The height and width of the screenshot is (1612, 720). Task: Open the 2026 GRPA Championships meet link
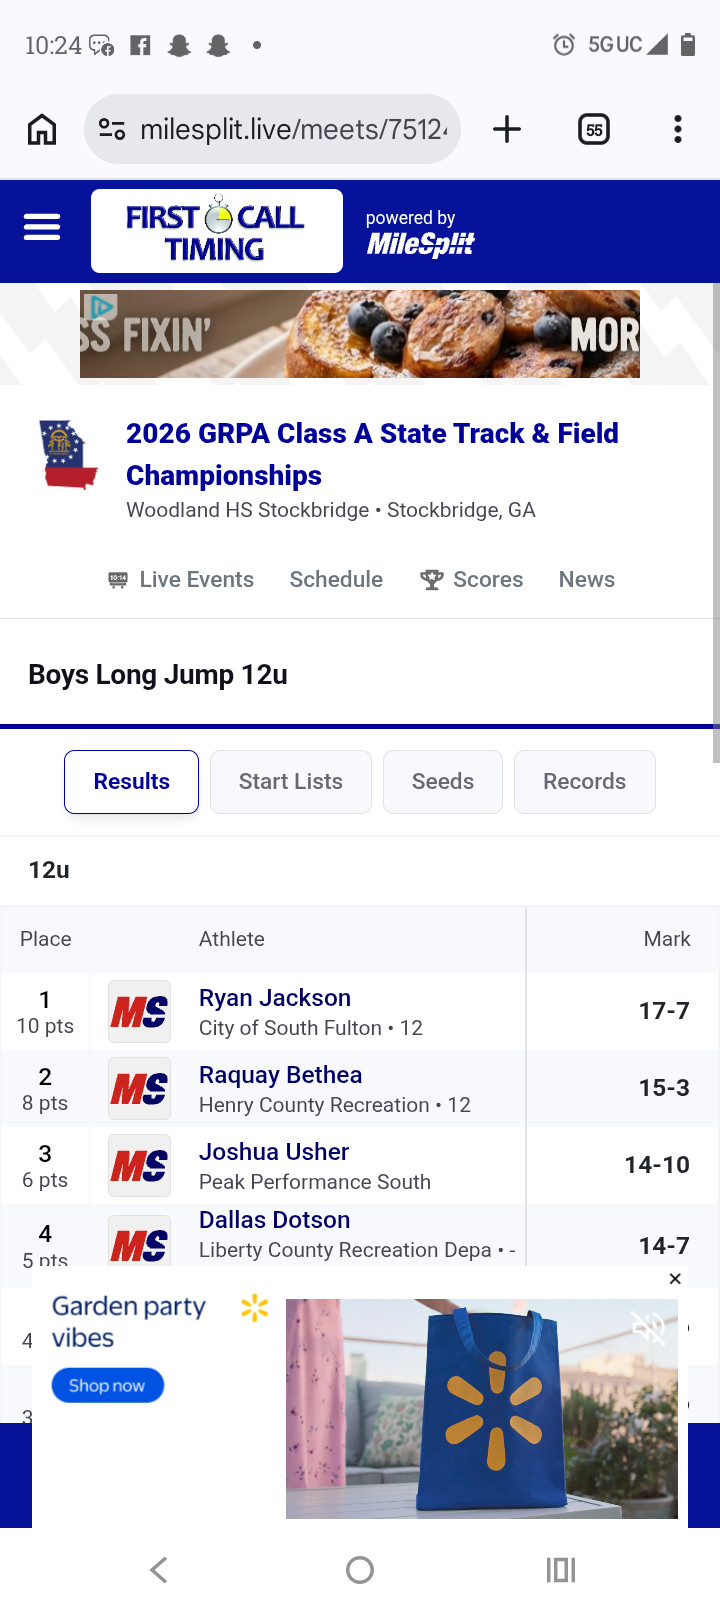[x=372, y=454]
